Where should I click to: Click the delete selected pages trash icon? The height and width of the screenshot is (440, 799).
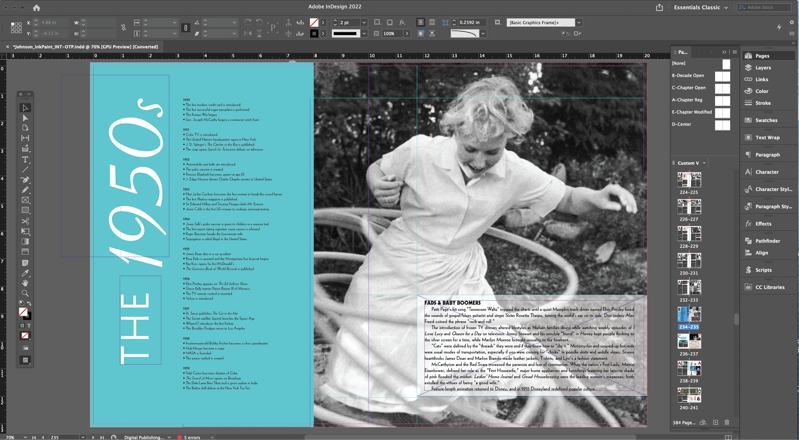click(x=727, y=422)
